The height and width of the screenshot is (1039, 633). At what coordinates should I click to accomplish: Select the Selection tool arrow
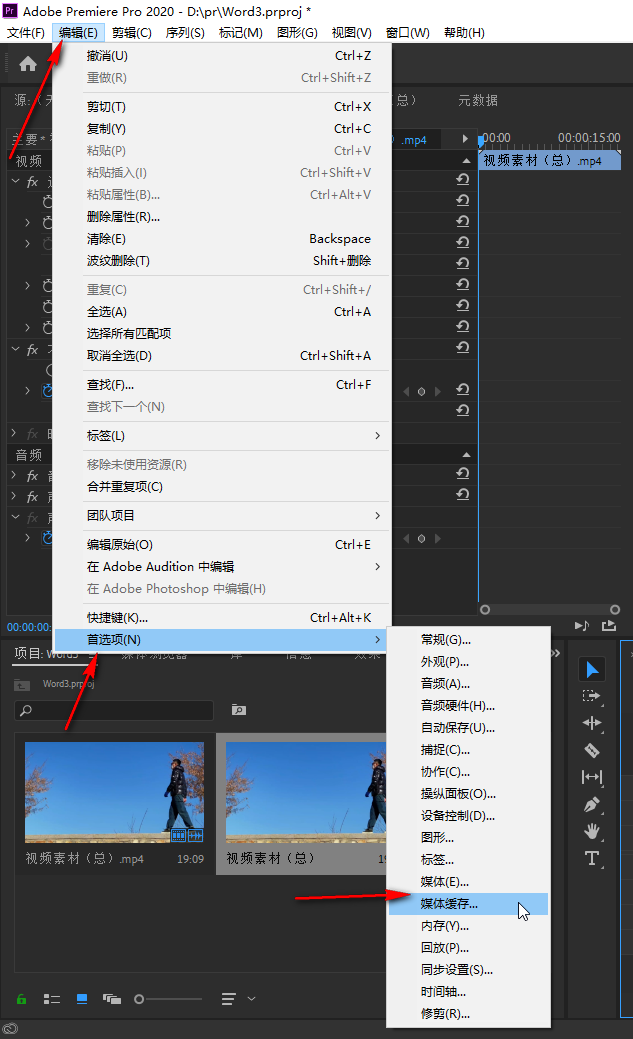pos(592,669)
